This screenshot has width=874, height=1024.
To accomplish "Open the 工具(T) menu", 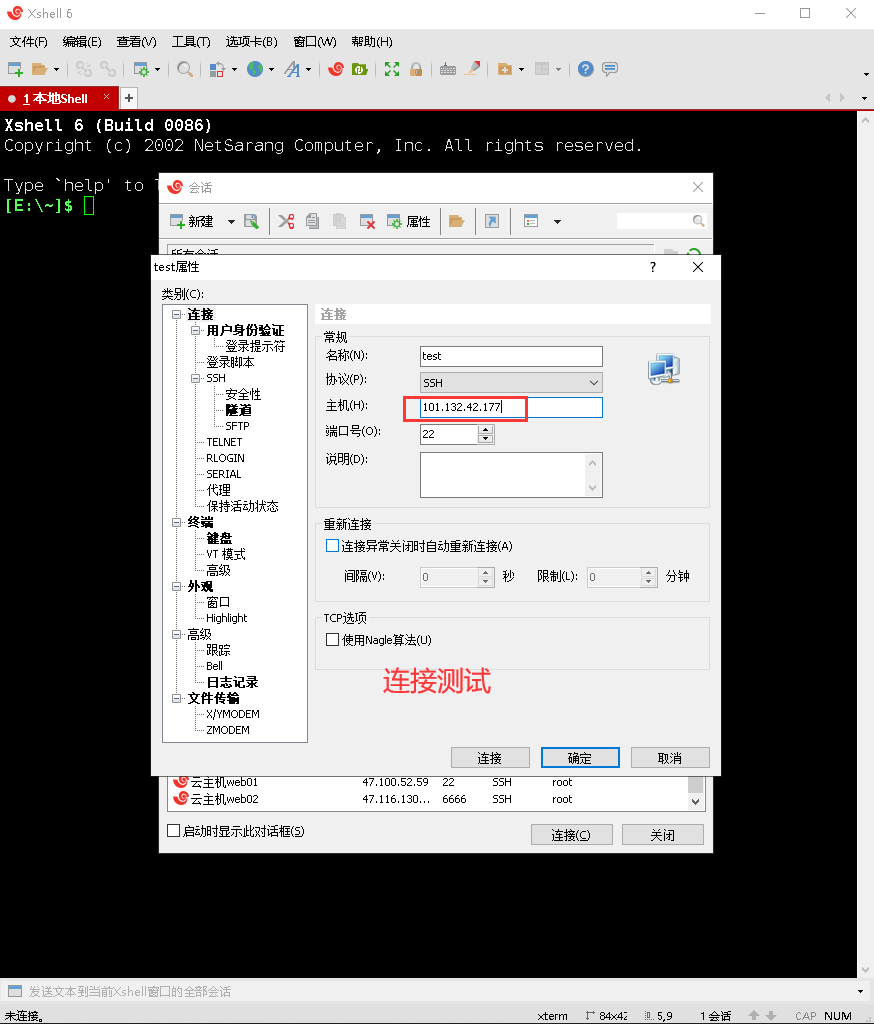I will (x=191, y=42).
